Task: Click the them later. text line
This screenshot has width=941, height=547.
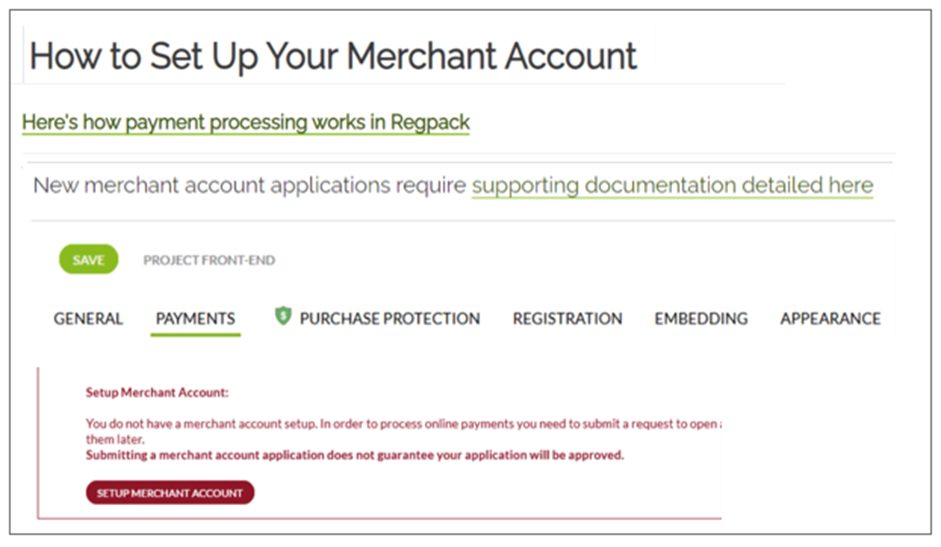Action: tap(115, 439)
